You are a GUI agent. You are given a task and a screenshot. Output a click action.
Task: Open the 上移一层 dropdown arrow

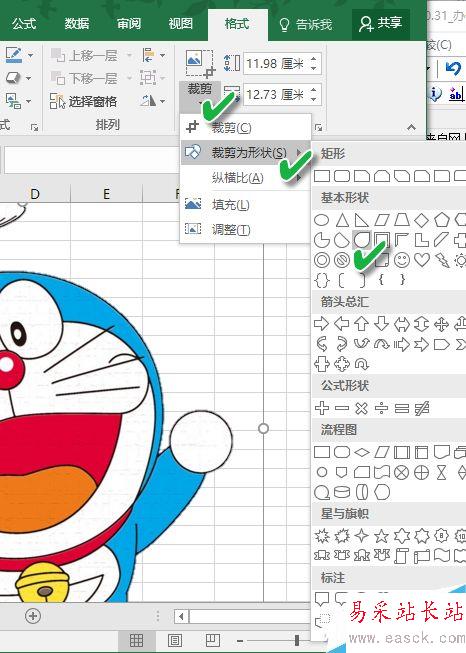(x=129, y=55)
